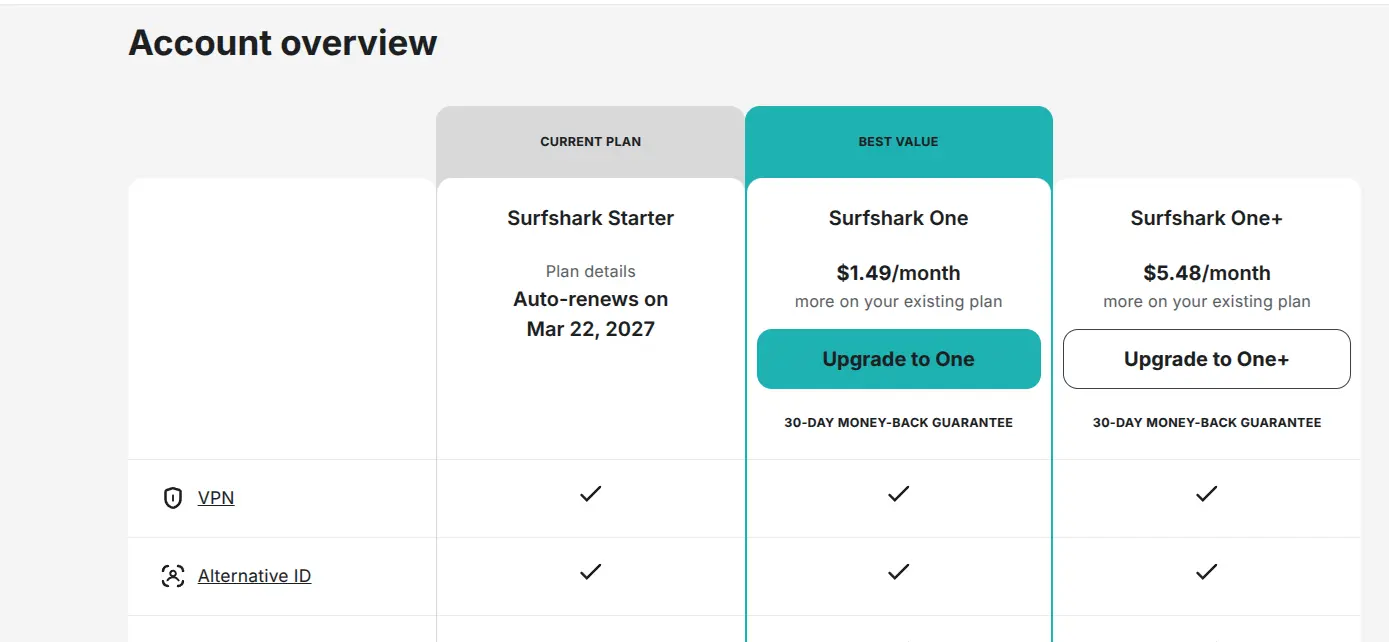
Task: Select the Current Plan column header
Action: (591, 142)
